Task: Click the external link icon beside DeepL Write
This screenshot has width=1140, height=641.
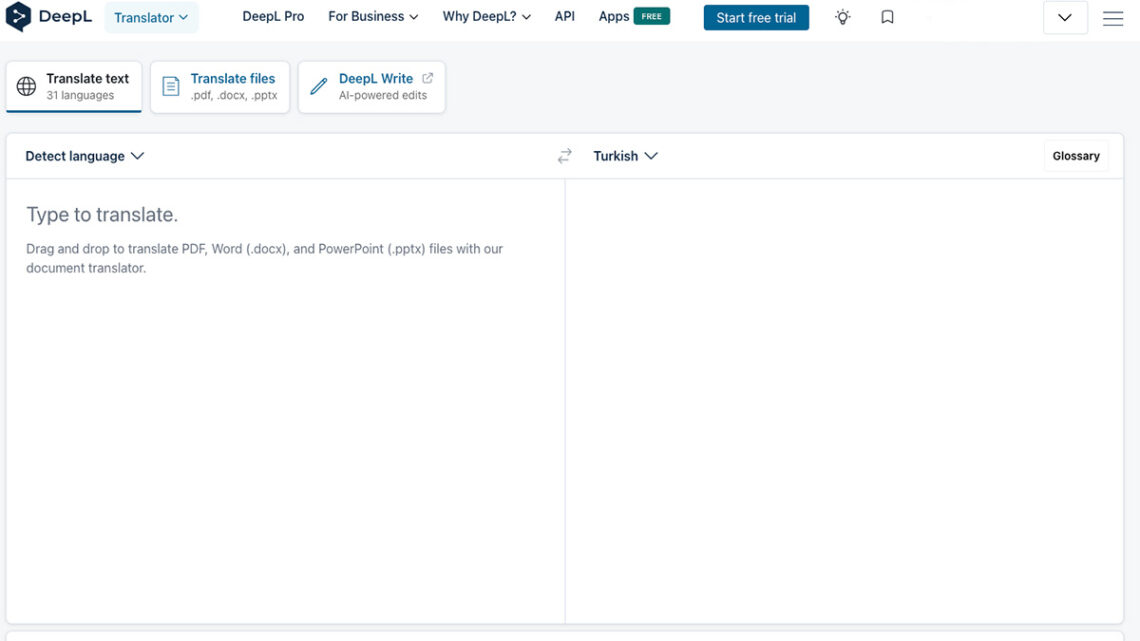Action: click(x=428, y=78)
